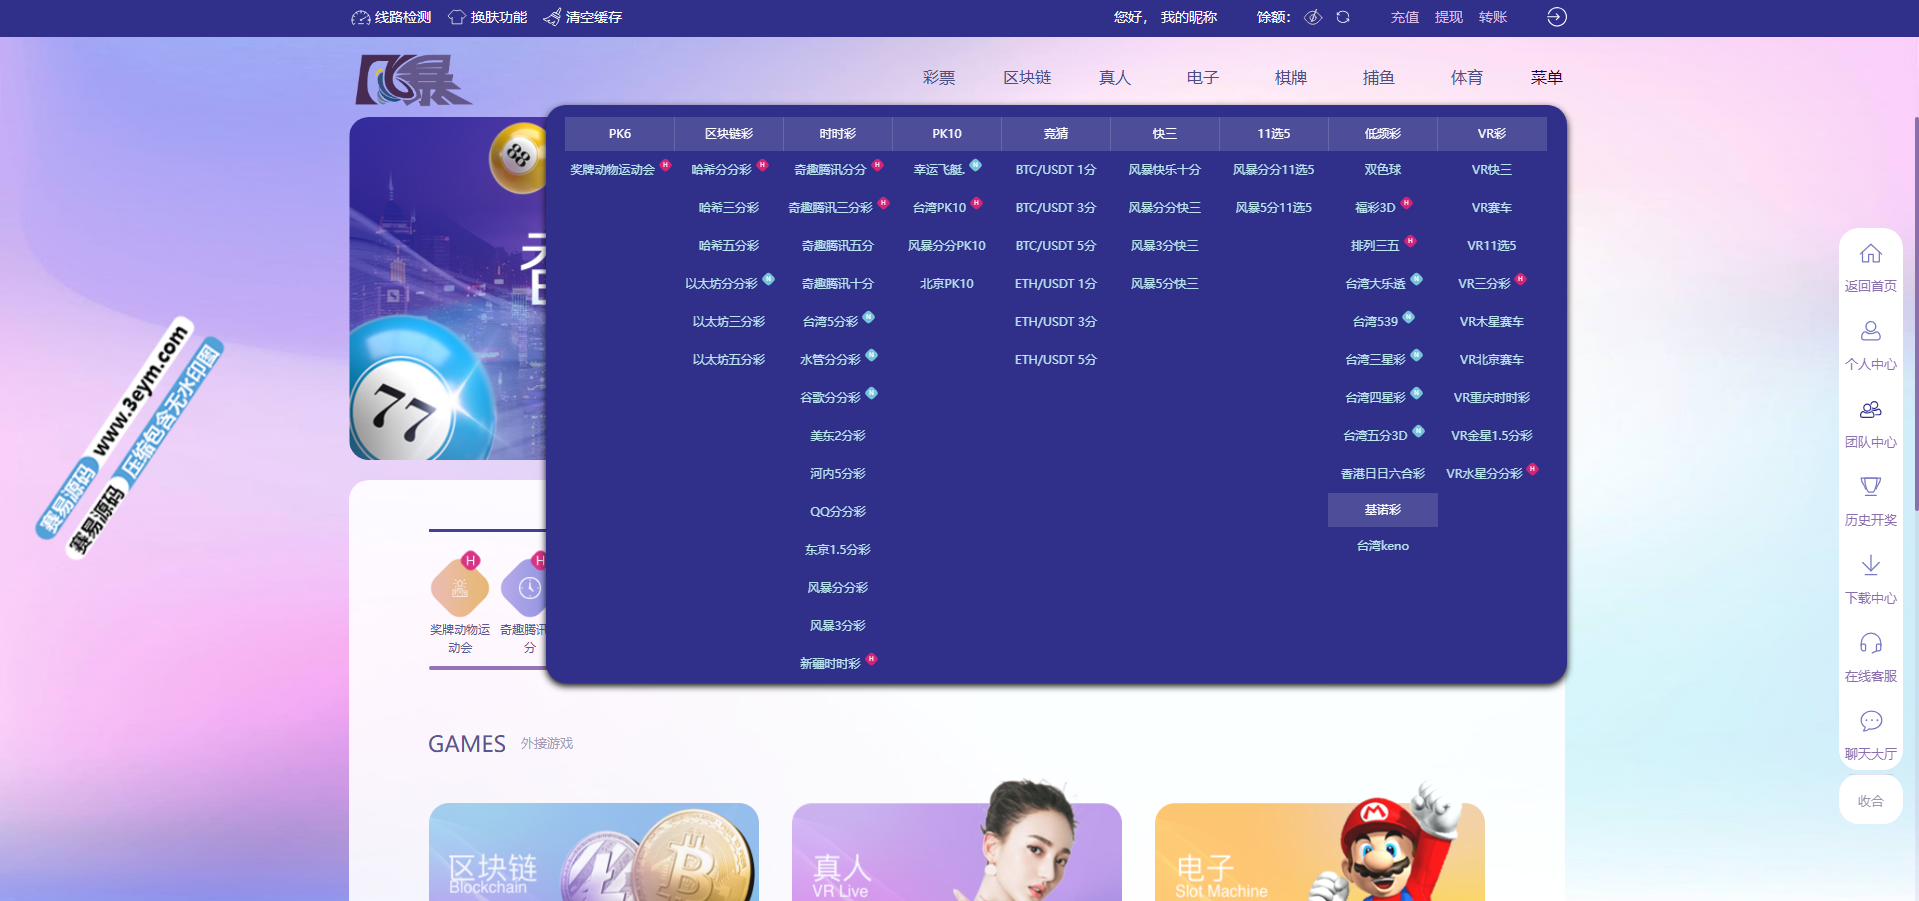
Task: Collapse the sidebar with 收合 button
Action: point(1870,801)
